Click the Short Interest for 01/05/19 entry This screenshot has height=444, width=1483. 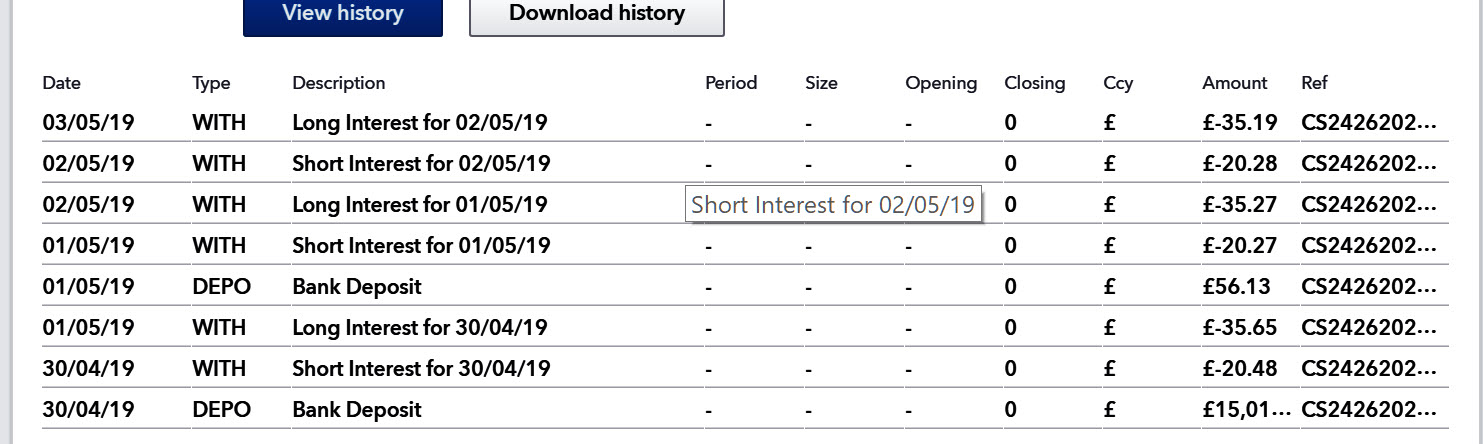[421, 246]
